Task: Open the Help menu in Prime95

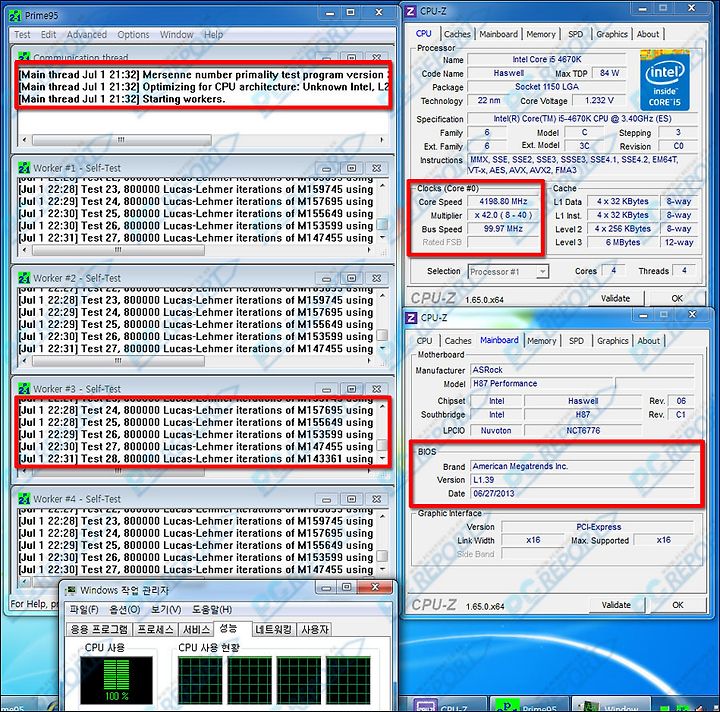Action: [213, 35]
